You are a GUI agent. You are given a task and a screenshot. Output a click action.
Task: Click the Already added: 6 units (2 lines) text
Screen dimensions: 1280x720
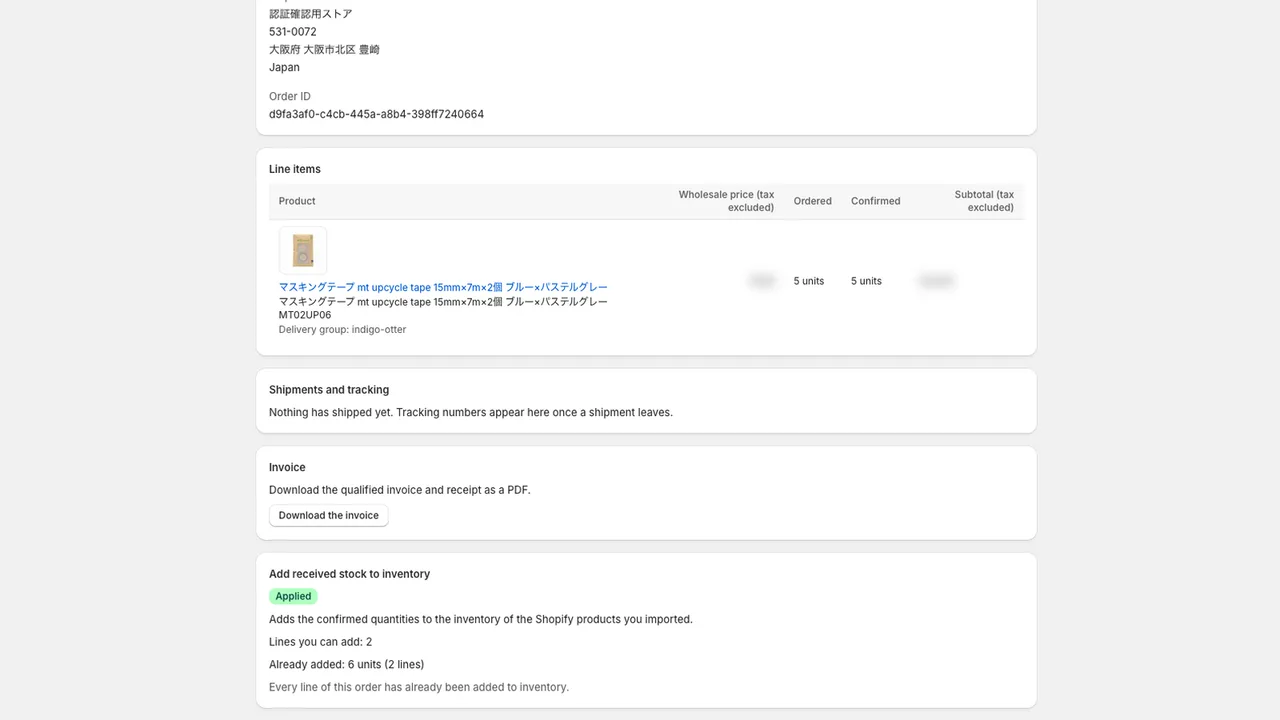346,664
